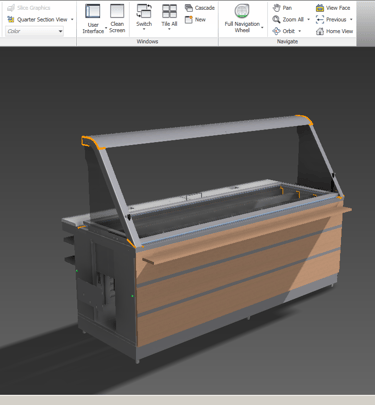Open a New window
The height and width of the screenshot is (405, 375).
[195, 20]
